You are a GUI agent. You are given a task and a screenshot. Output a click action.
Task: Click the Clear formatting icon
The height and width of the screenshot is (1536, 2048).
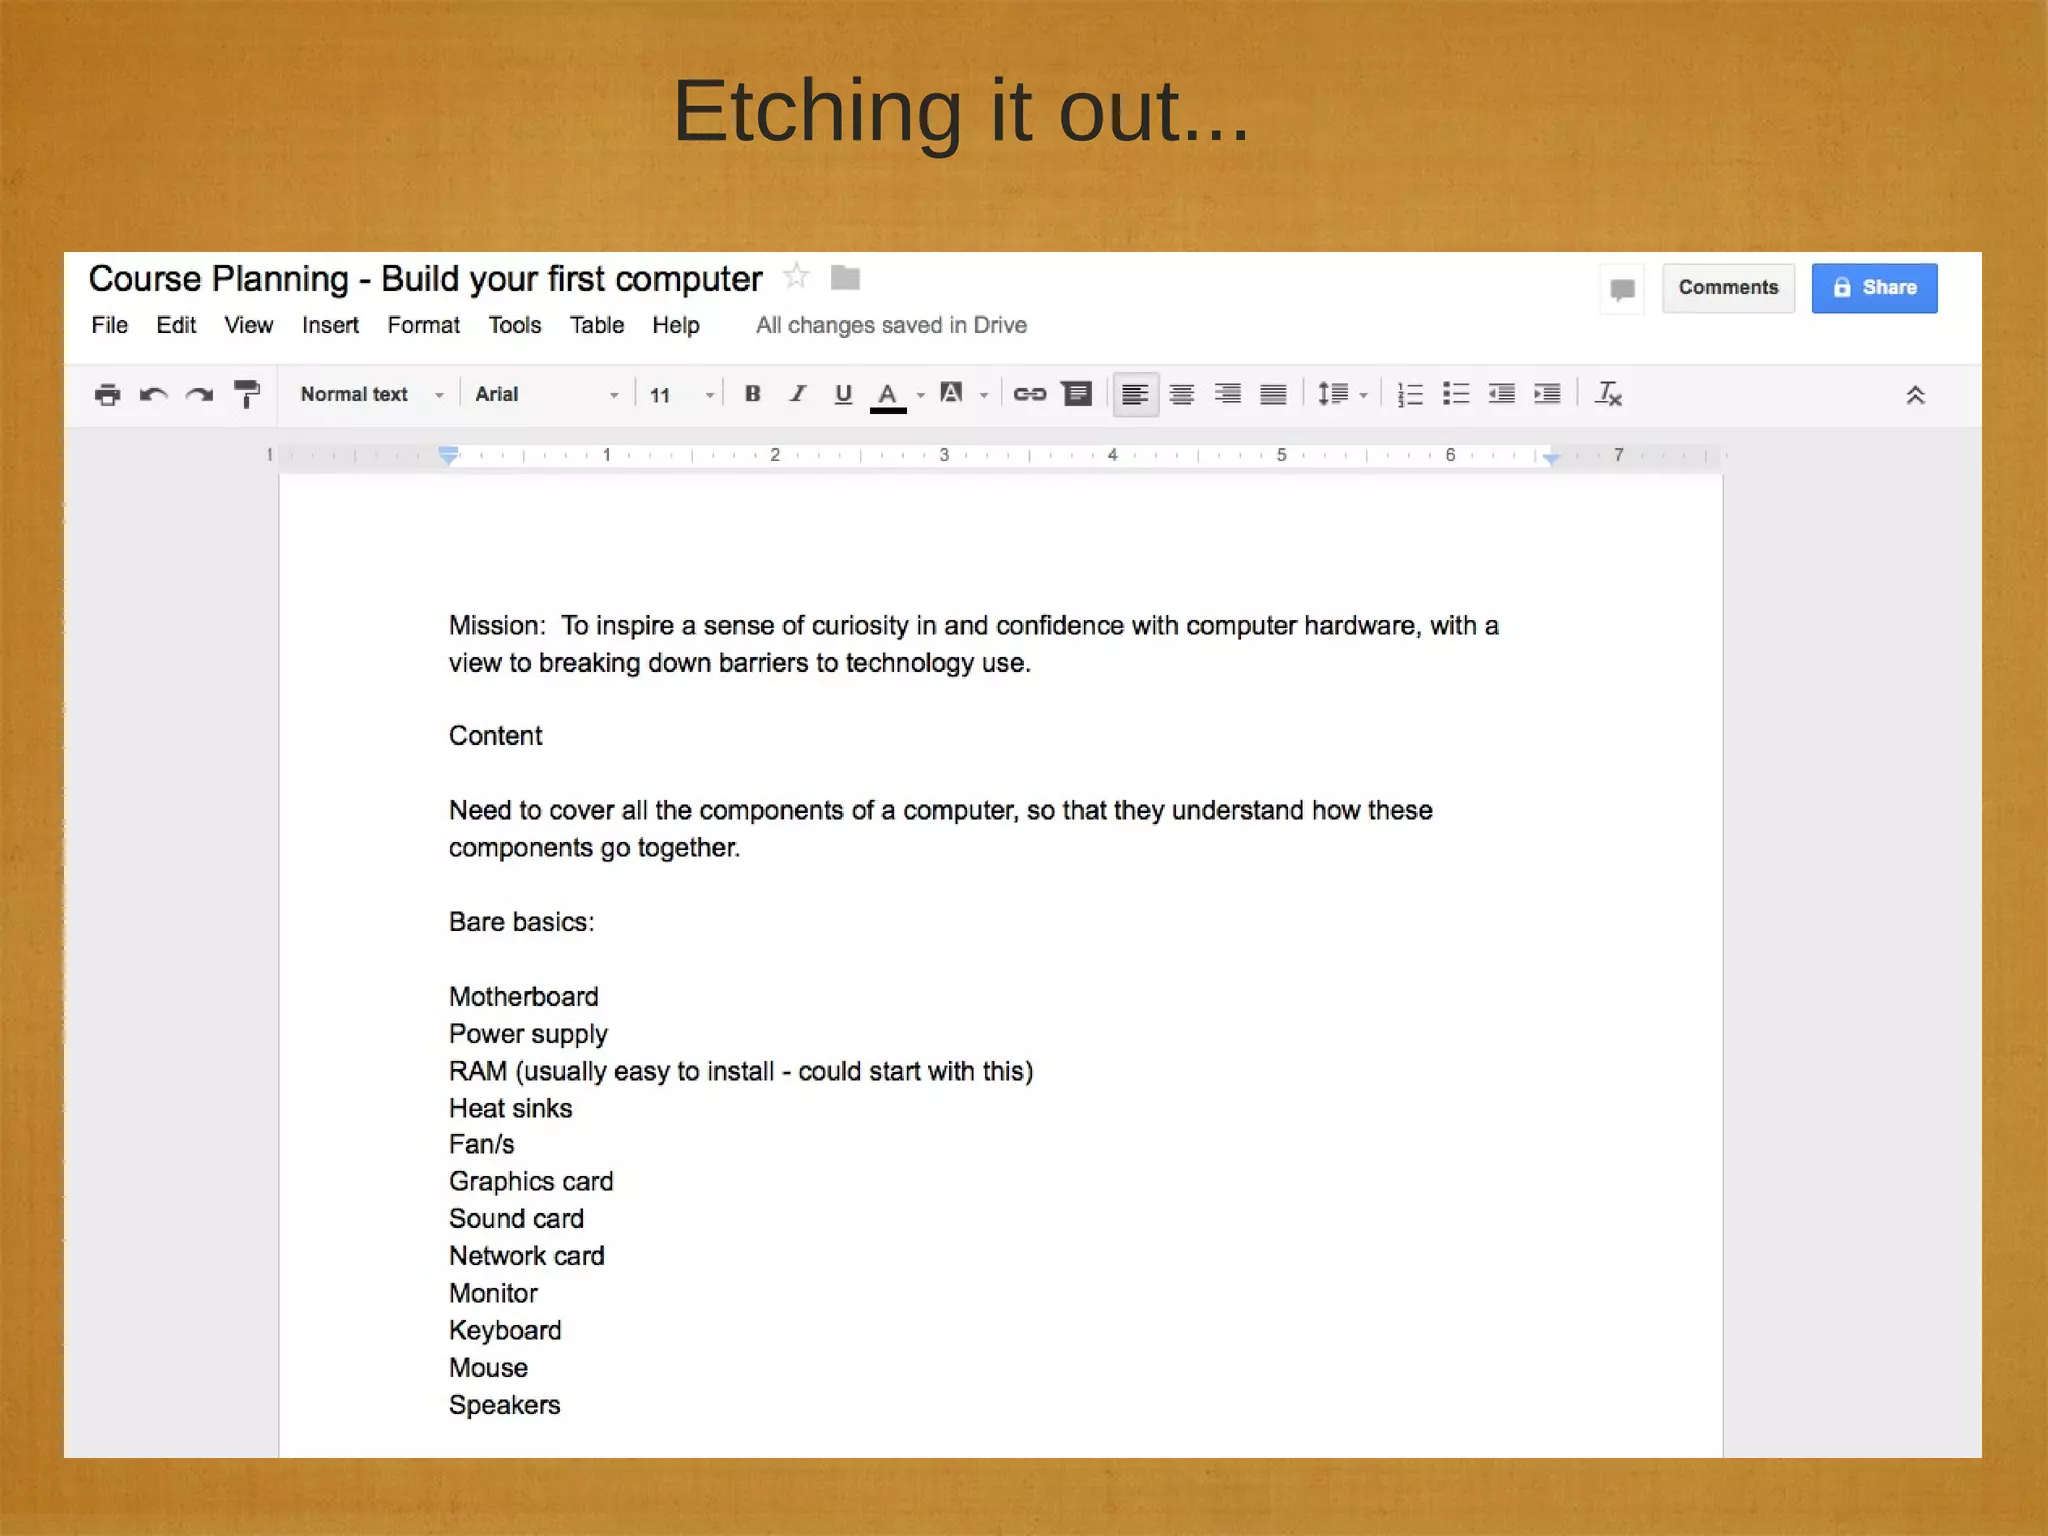coord(1608,394)
